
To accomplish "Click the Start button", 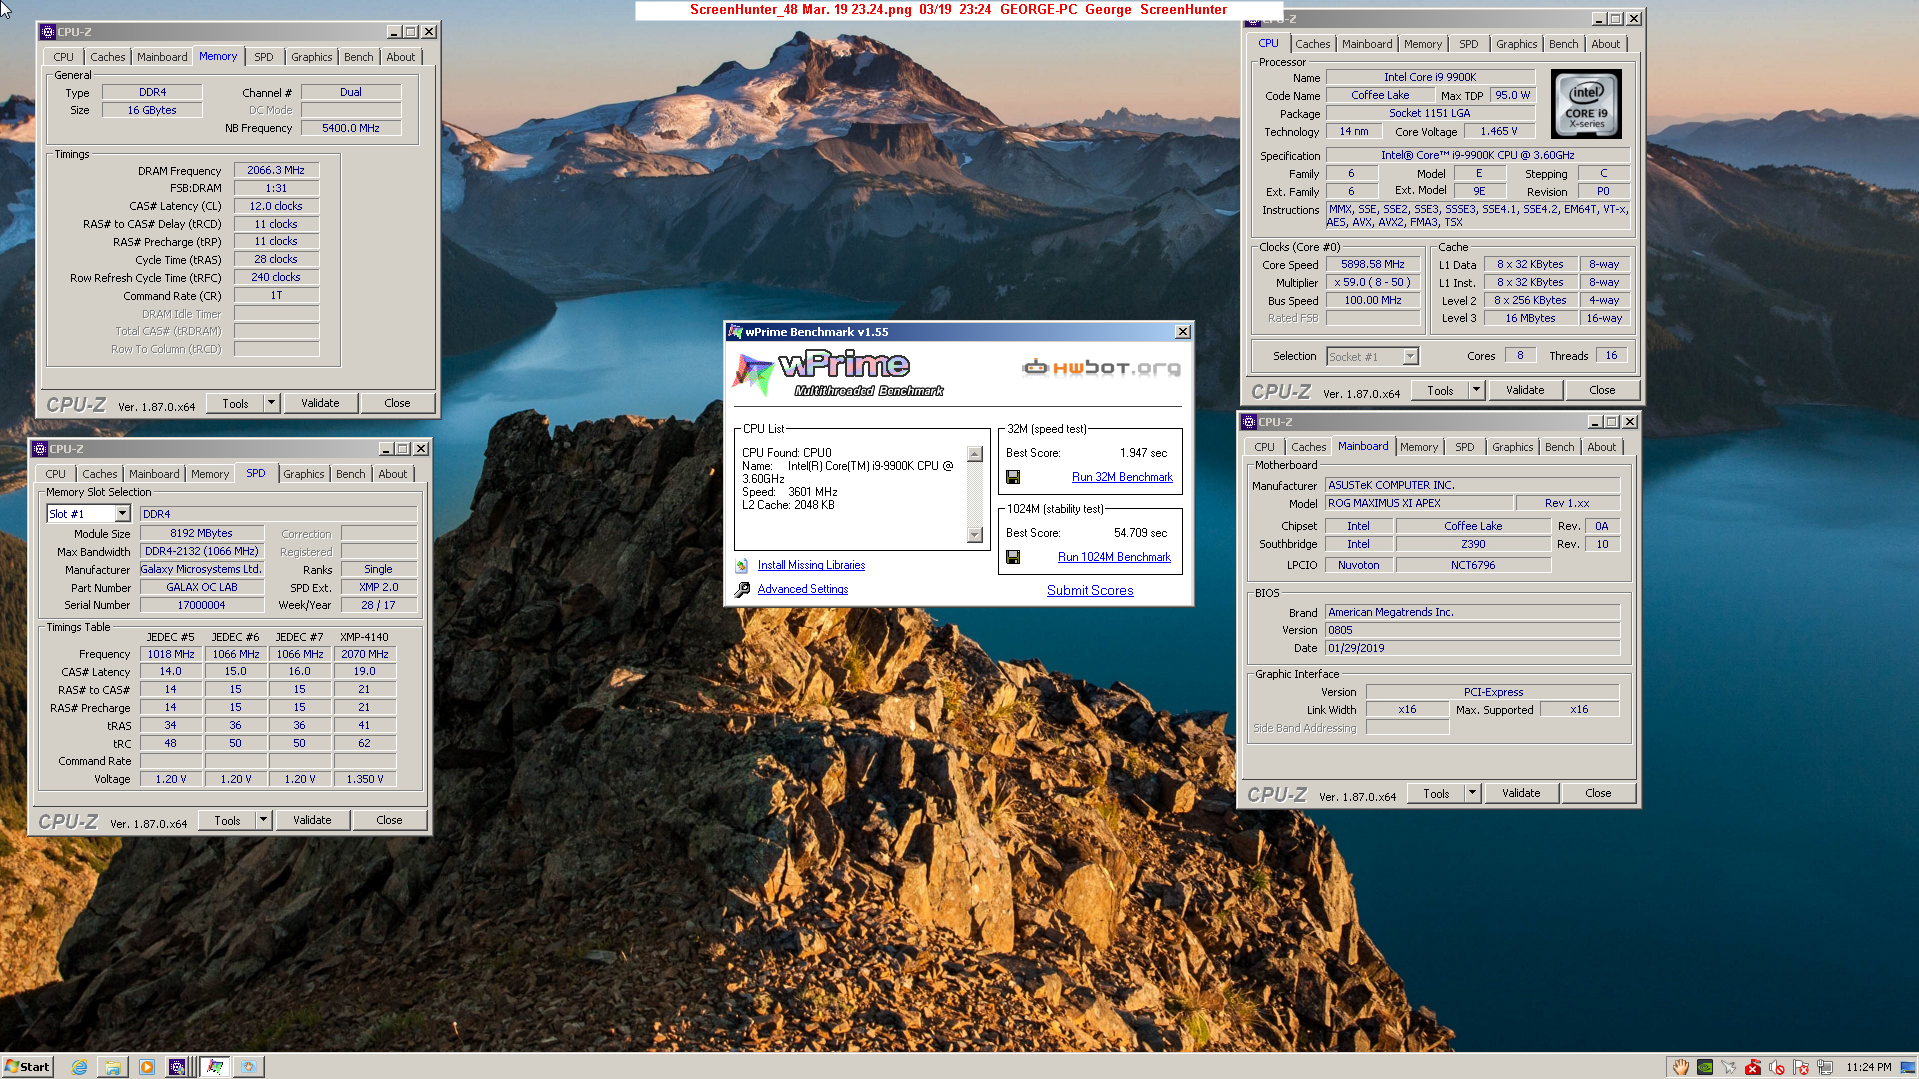I will point(27,1067).
